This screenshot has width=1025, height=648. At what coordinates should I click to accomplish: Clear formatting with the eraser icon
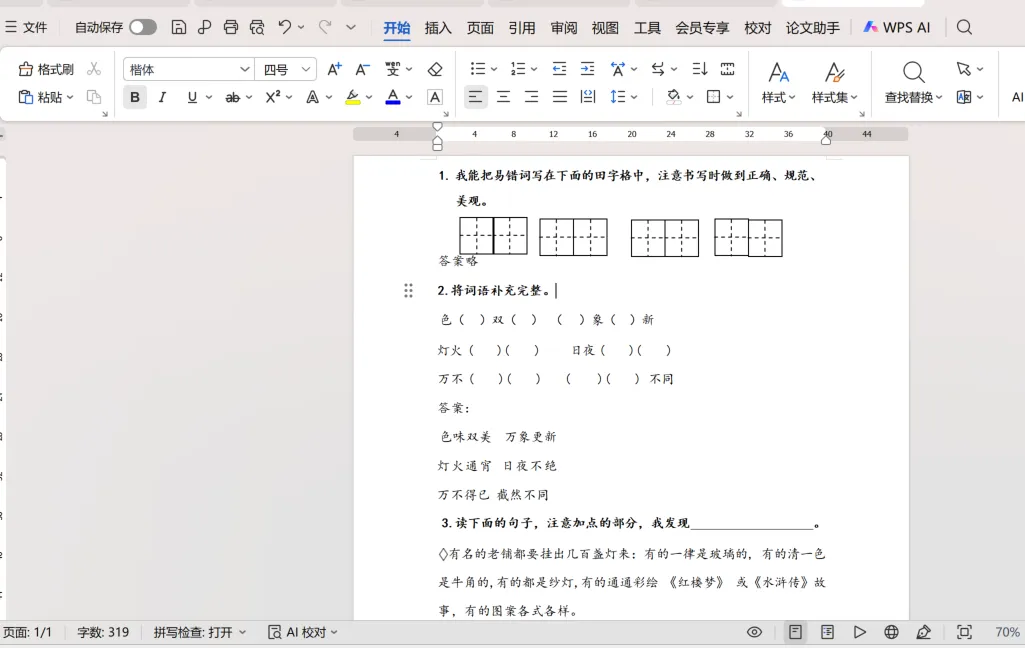point(435,69)
